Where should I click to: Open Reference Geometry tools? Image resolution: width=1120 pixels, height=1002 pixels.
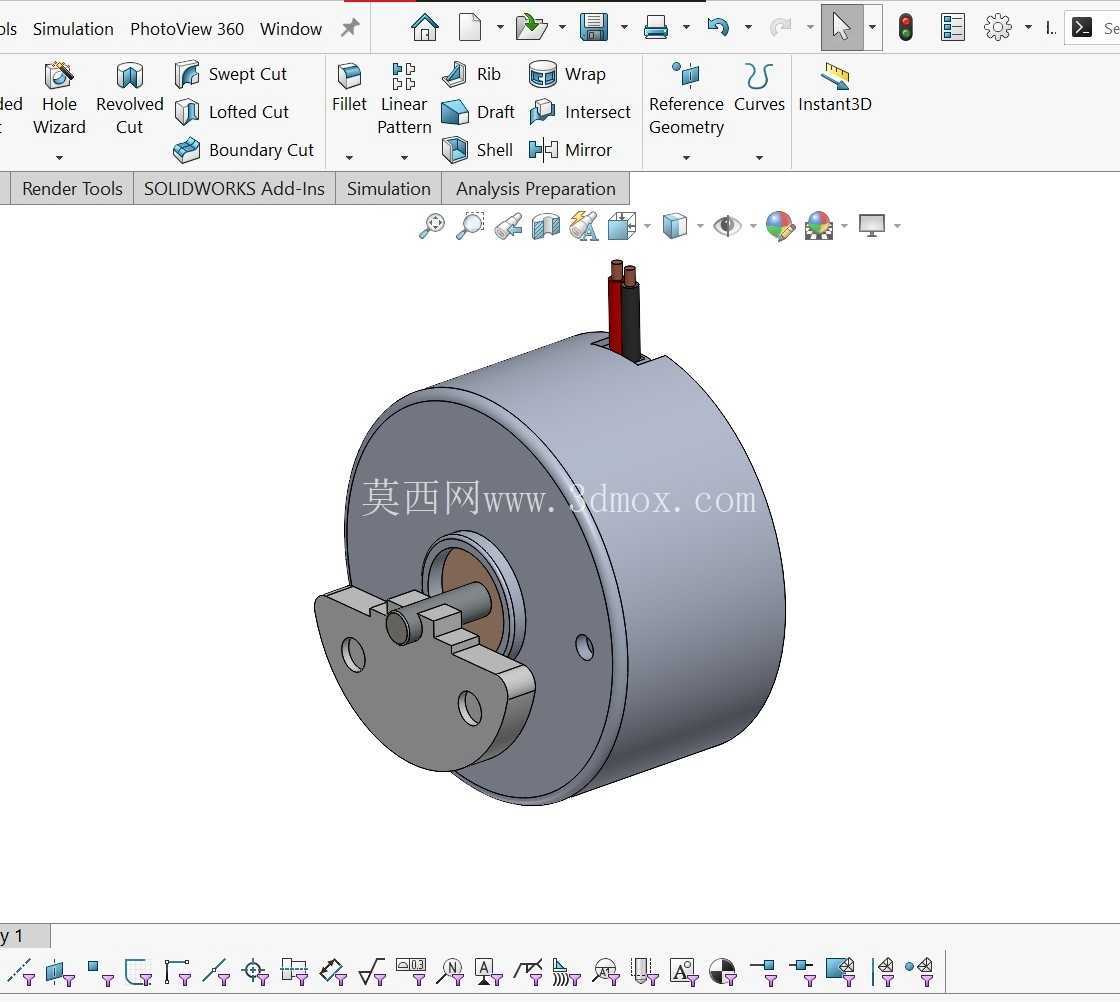click(x=686, y=99)
